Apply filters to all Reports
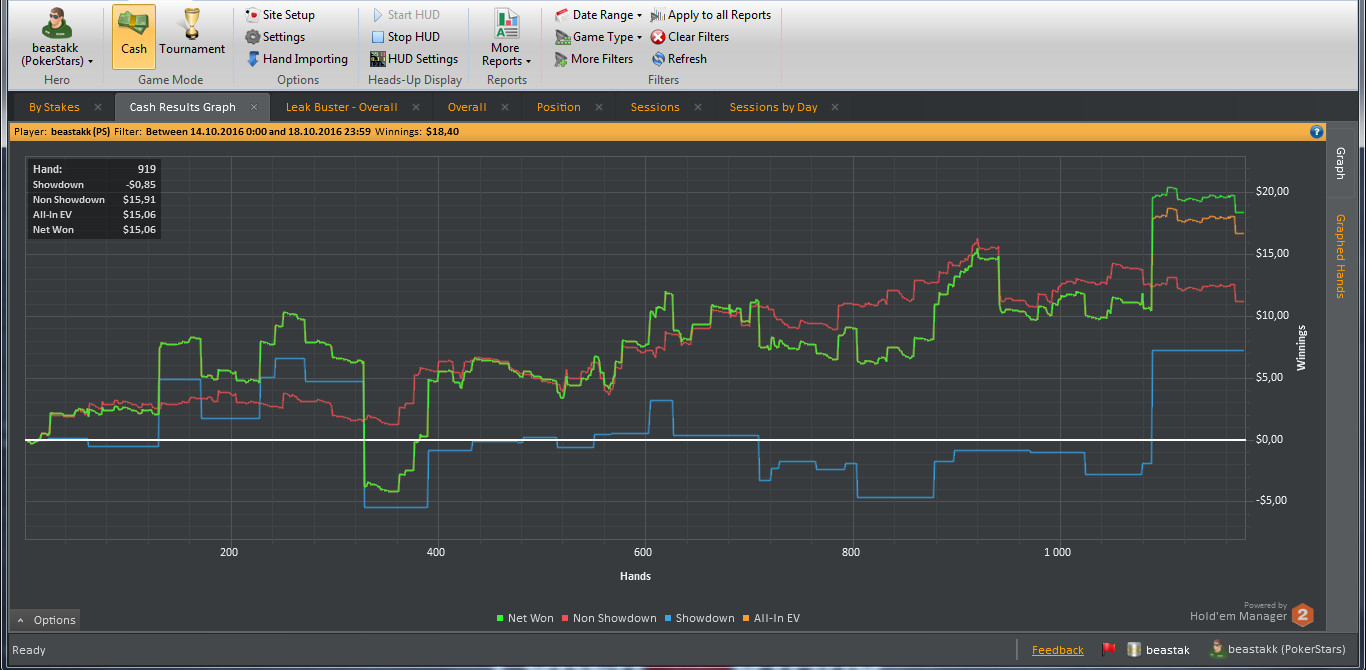The image size is (1366, 670). click(711, 15)
